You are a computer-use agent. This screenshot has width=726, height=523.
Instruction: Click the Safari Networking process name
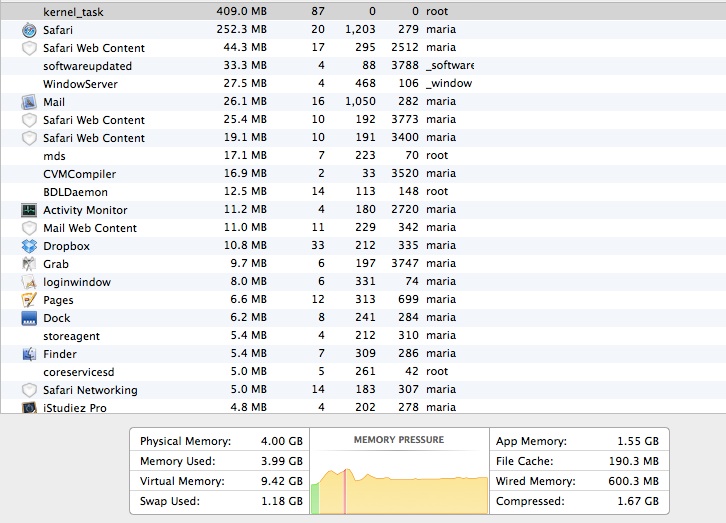click(90, 390)
